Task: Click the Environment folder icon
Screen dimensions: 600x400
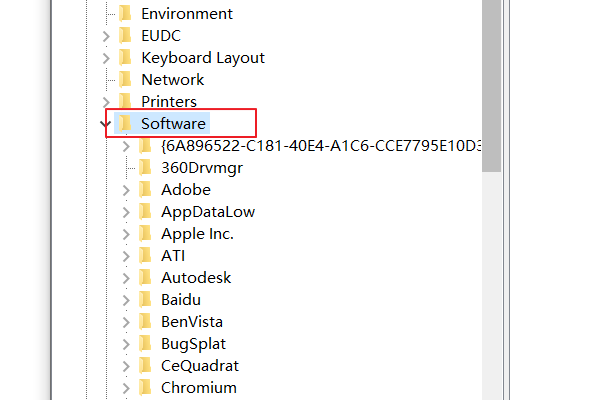Action: (125, 14)
